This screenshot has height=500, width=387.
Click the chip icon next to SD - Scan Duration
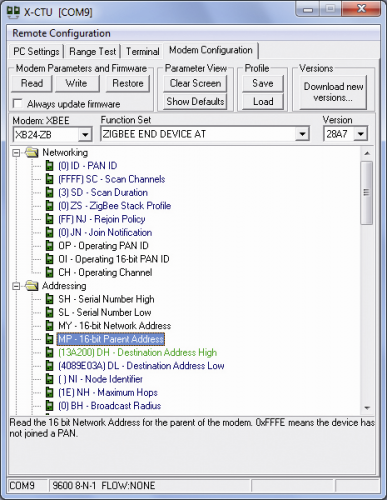[49, 192]
